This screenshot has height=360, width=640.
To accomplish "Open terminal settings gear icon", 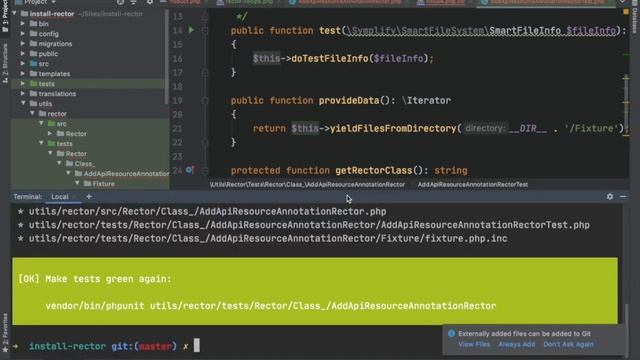I will click(x=610, y=197).
